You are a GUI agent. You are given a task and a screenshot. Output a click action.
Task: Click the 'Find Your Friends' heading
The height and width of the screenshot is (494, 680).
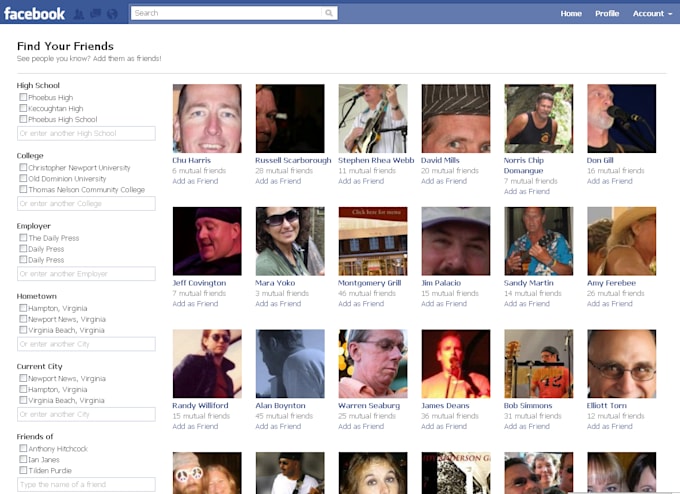point(65,46)
